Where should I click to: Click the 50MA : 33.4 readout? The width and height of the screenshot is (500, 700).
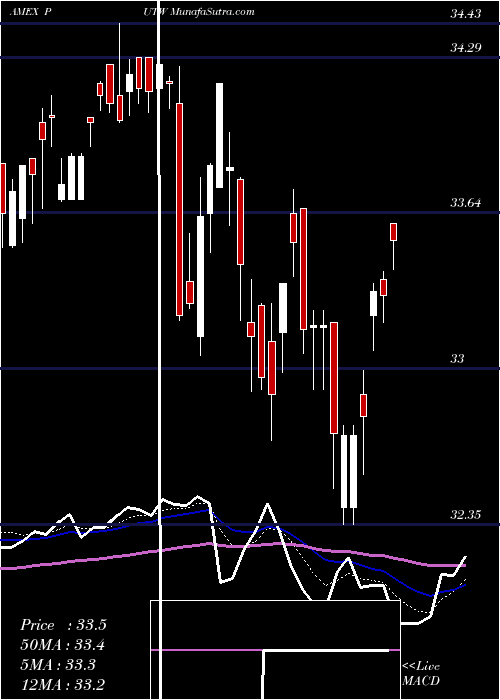(x=63, y=645)
